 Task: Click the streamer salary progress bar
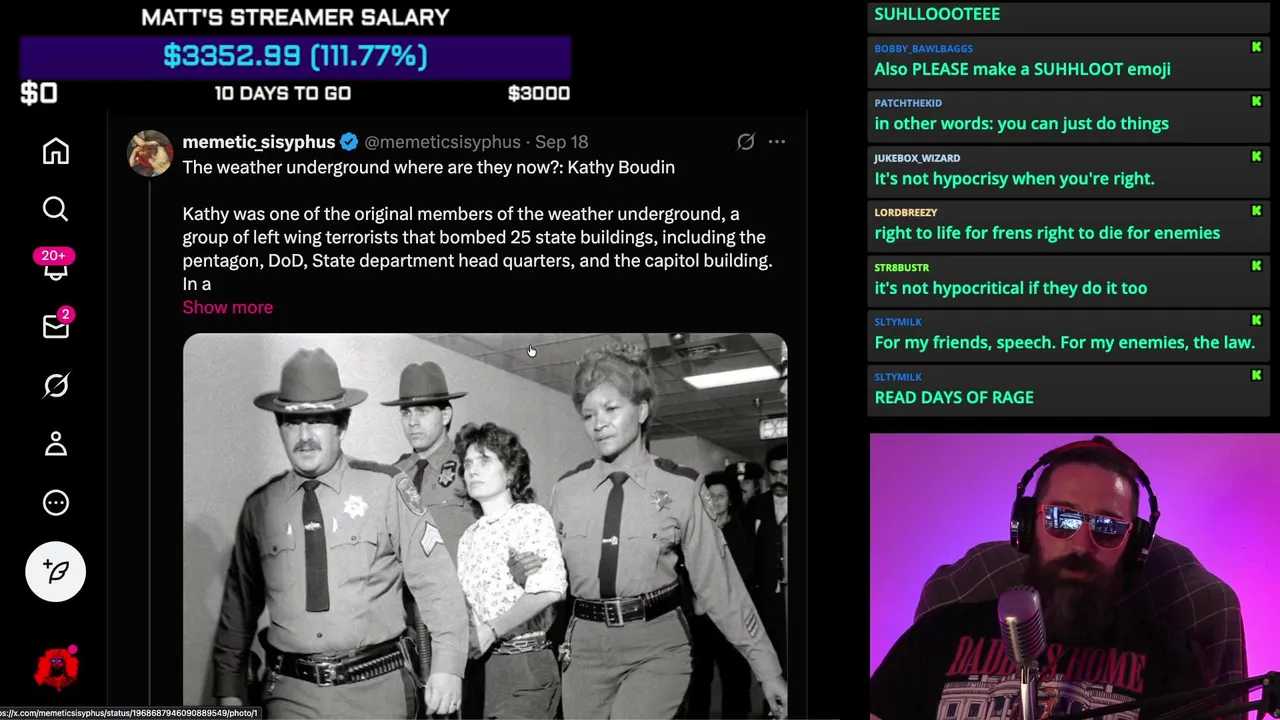296,56
